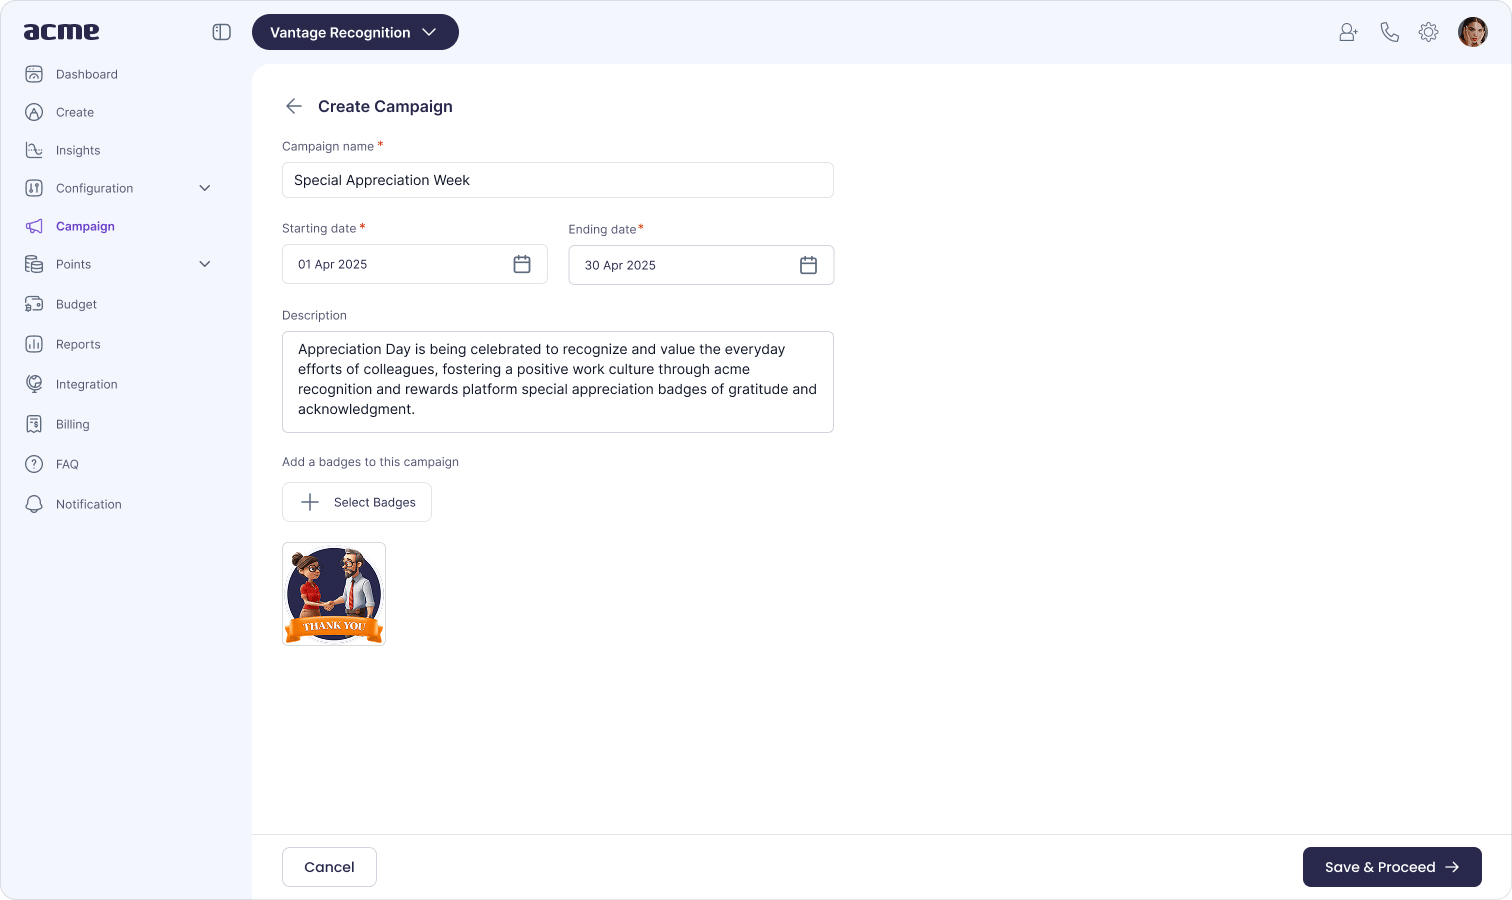1512x900 pixels.
Task: Navigate to Integration in the sidebar
Action: tap(87, 384)
